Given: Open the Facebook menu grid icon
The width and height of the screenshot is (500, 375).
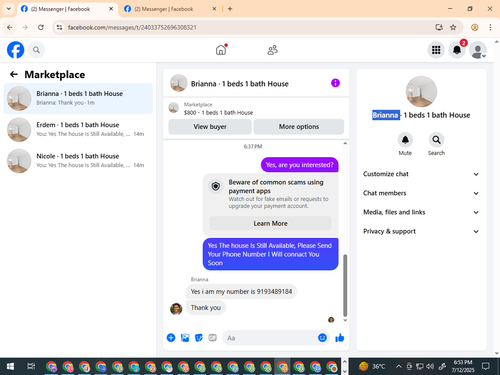Looking at the screenshot, I should coord(436,50).
